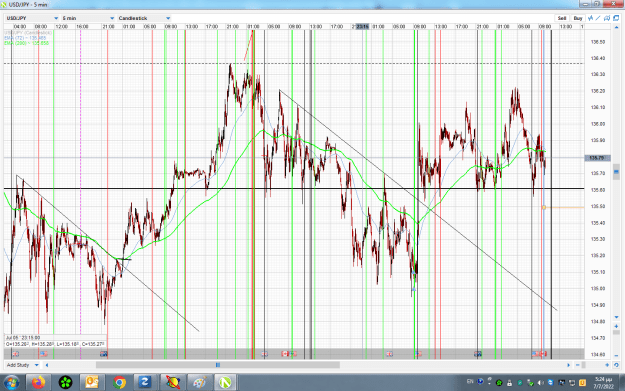
Task: Open the Saturn planet taskbar icon
Action: click(173, 383)
